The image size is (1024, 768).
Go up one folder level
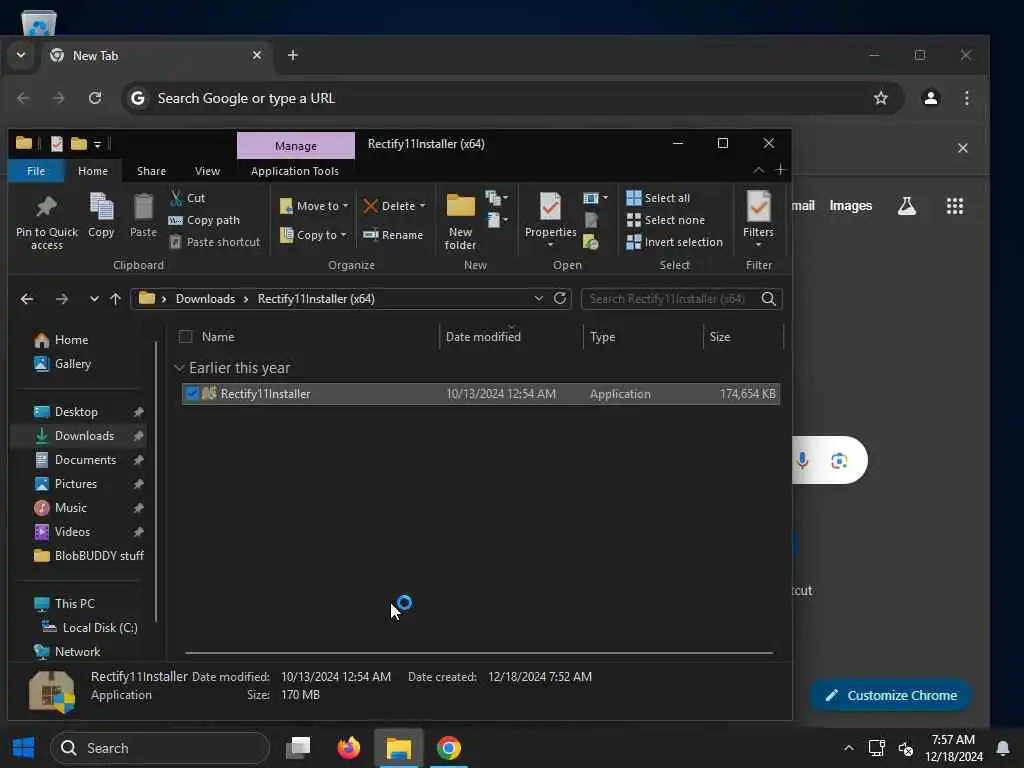coord(116,299)
